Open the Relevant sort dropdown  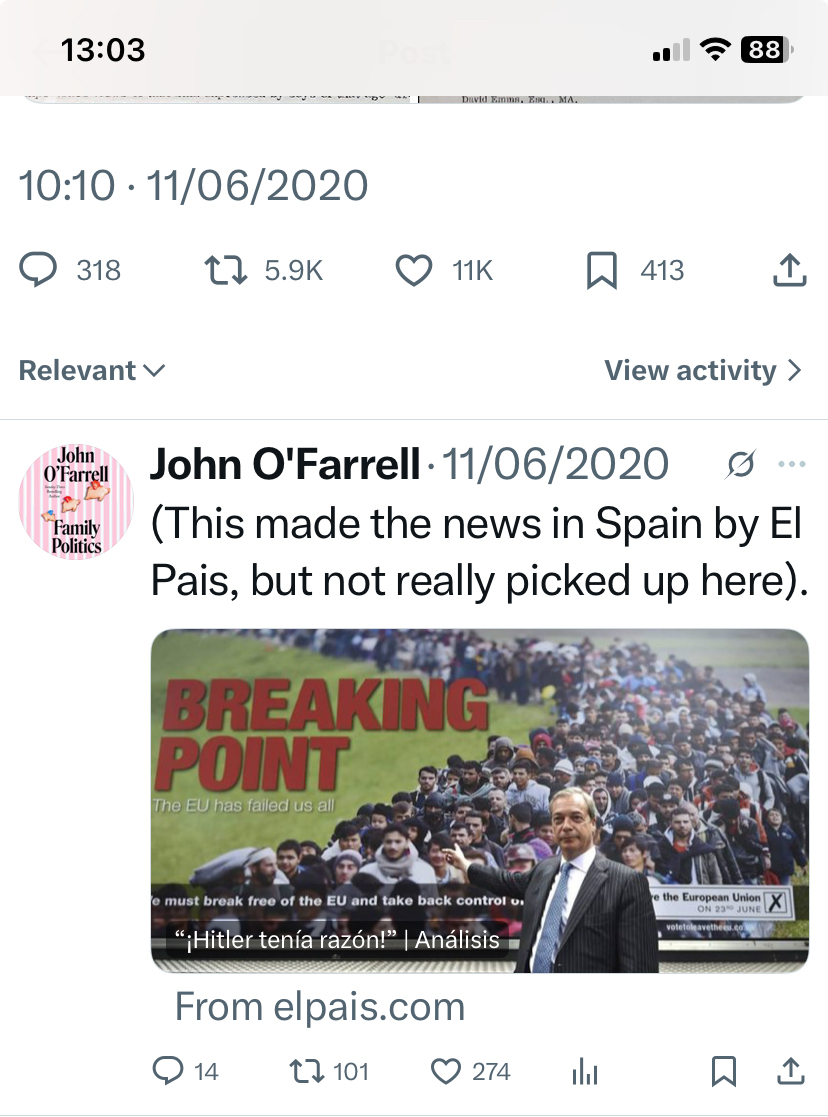(x=92, y=370)
